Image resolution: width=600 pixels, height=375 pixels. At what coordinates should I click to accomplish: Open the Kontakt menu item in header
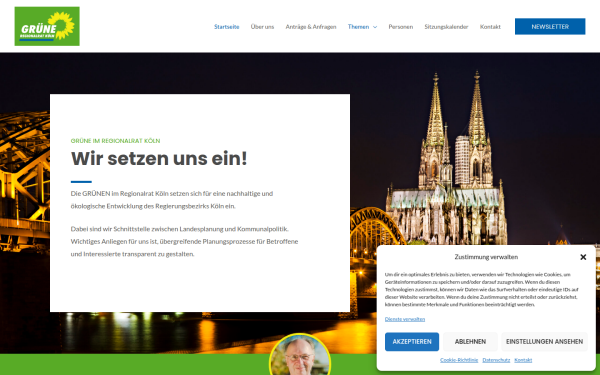pos(490,27)
